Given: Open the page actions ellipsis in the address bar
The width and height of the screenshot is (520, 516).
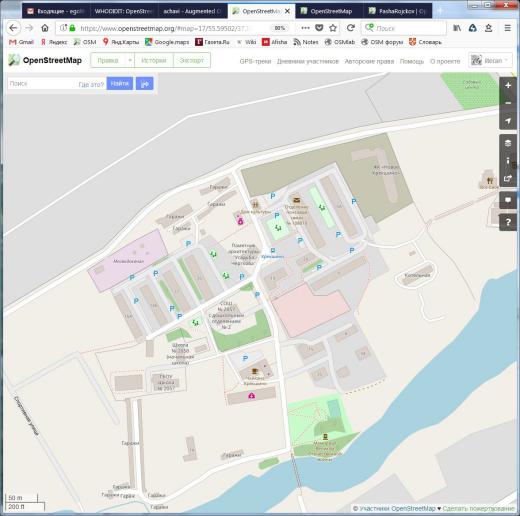Looking at the screenshot, I should pos(305,28).
